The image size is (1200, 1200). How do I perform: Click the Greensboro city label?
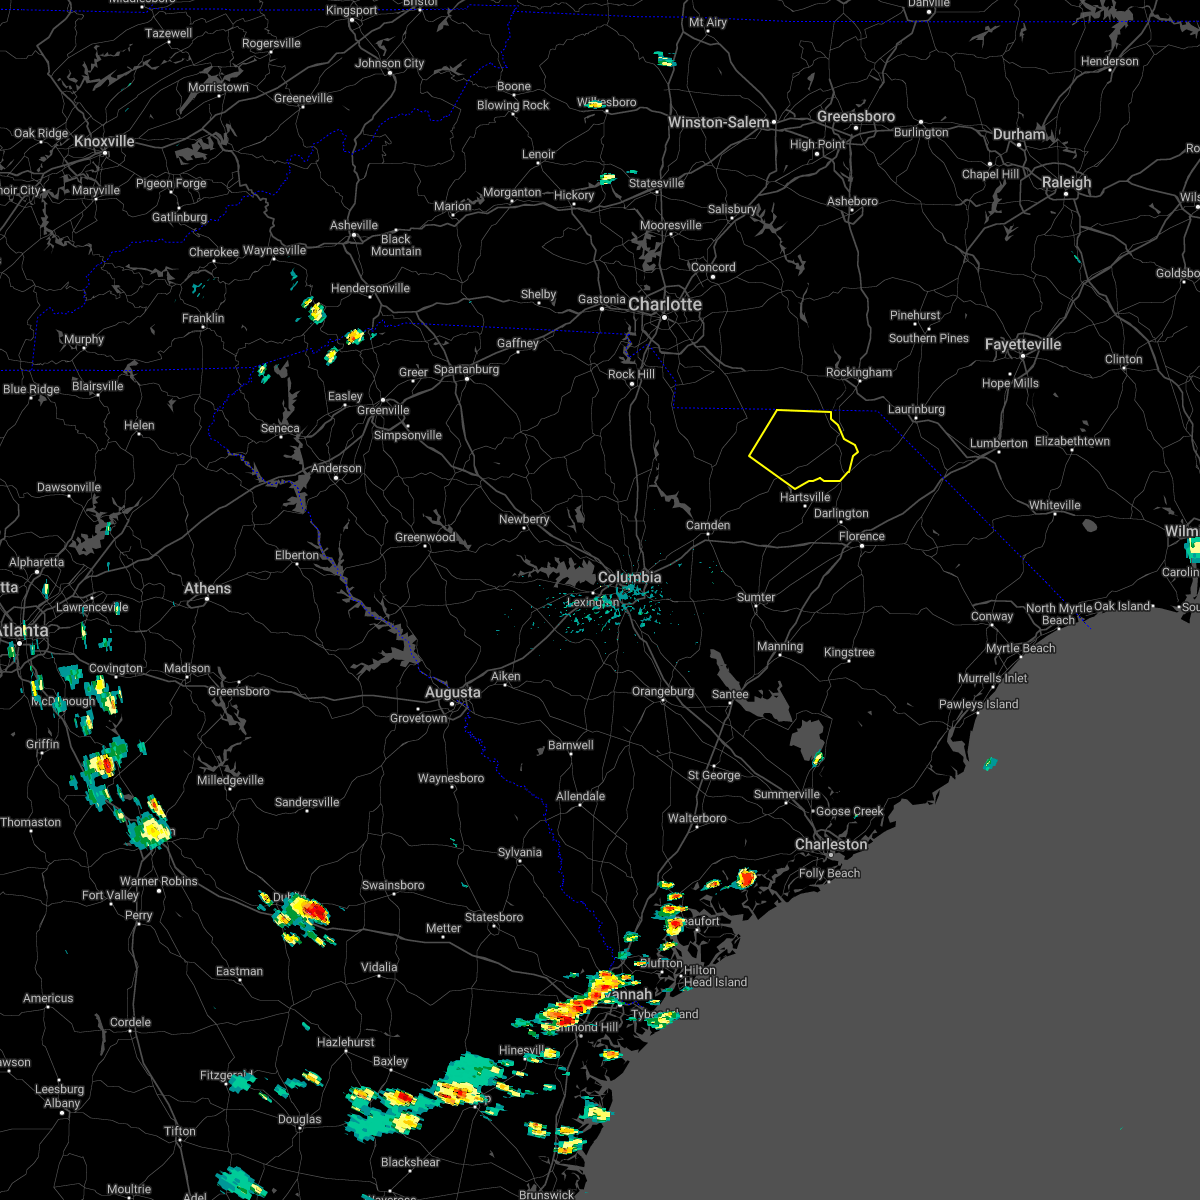pos(855,116)
